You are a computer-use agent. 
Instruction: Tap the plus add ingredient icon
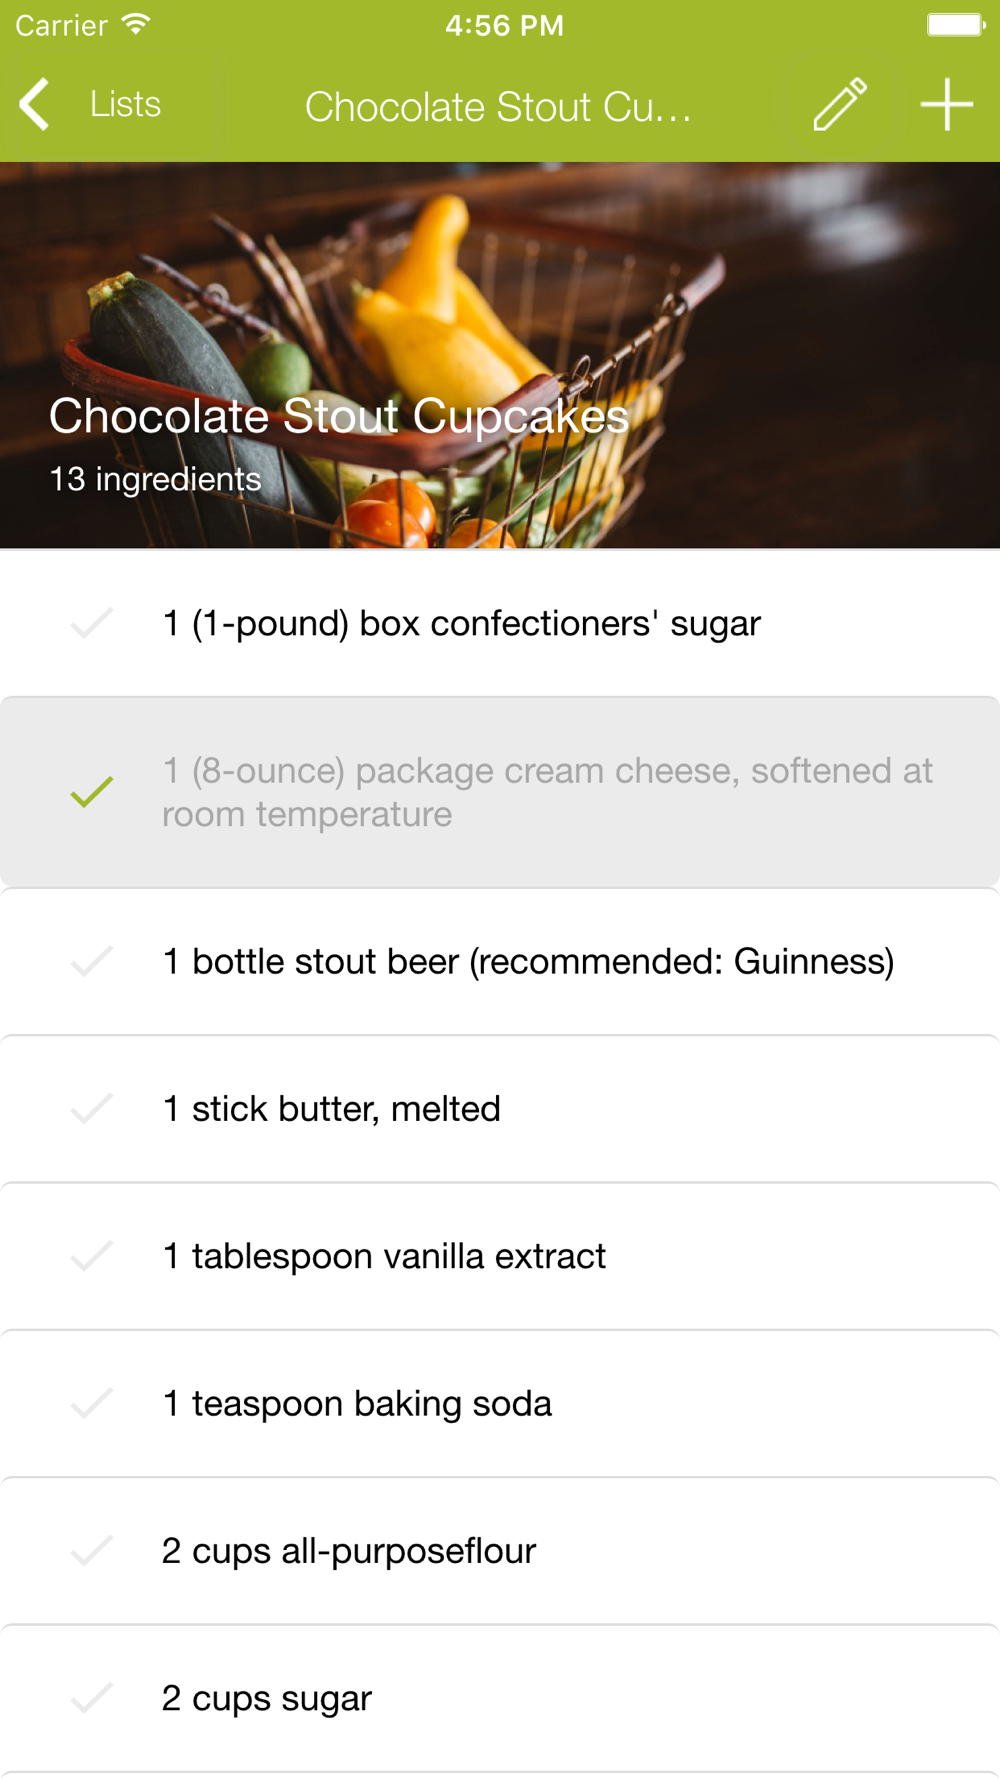point(946,104)
